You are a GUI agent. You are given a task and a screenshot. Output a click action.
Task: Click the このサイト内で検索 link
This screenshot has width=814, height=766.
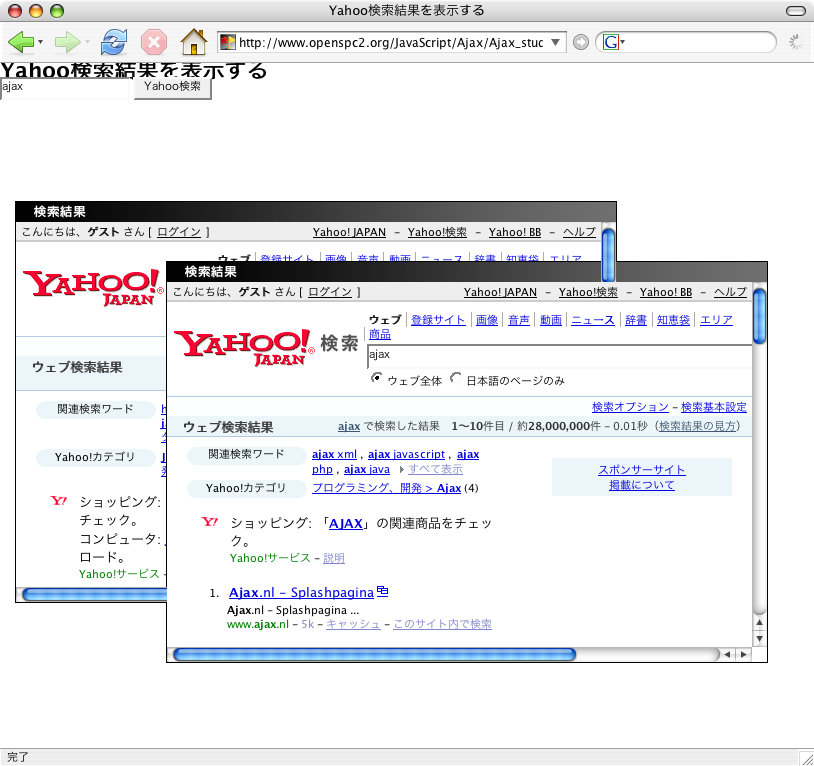click(x=442, y=624)
